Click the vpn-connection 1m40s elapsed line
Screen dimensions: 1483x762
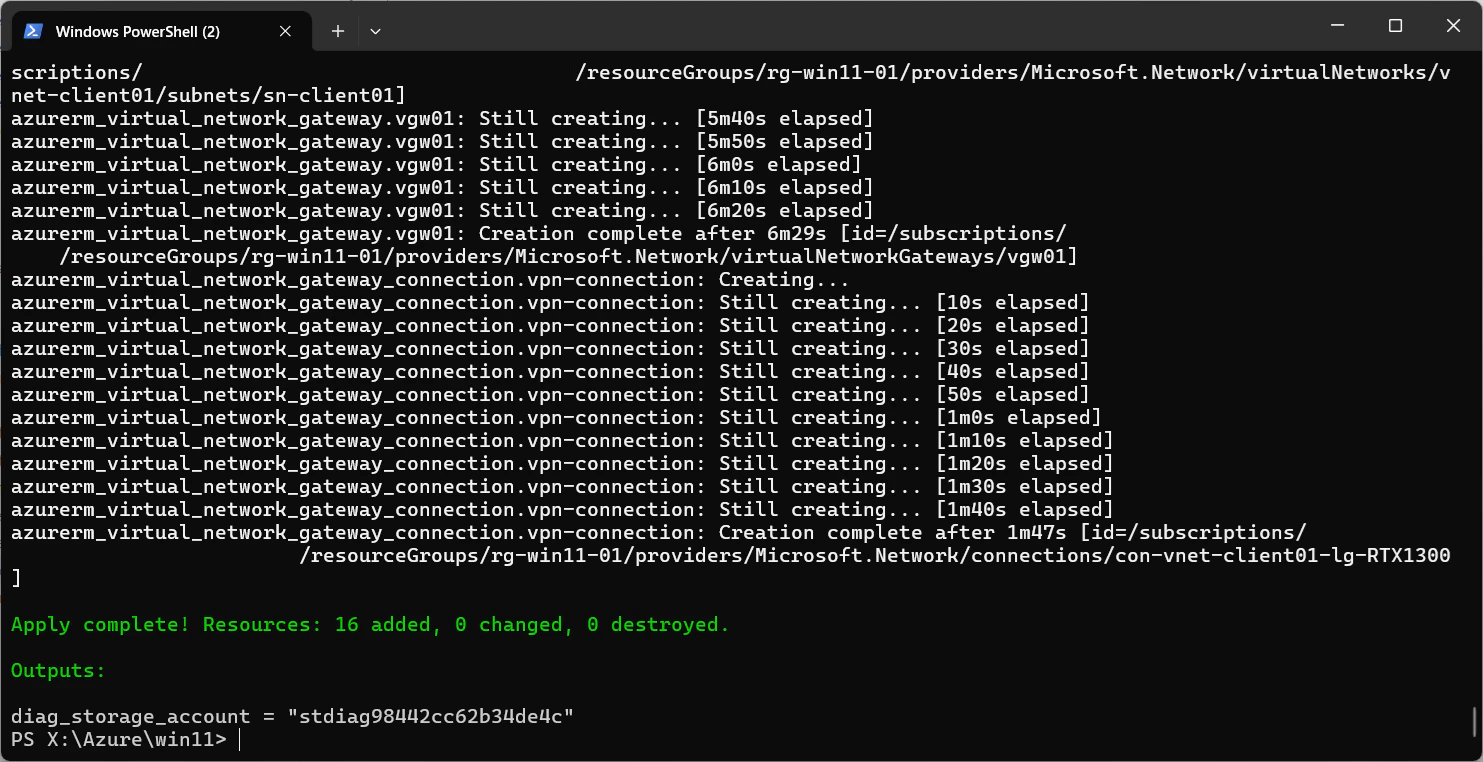click(562, 510)
